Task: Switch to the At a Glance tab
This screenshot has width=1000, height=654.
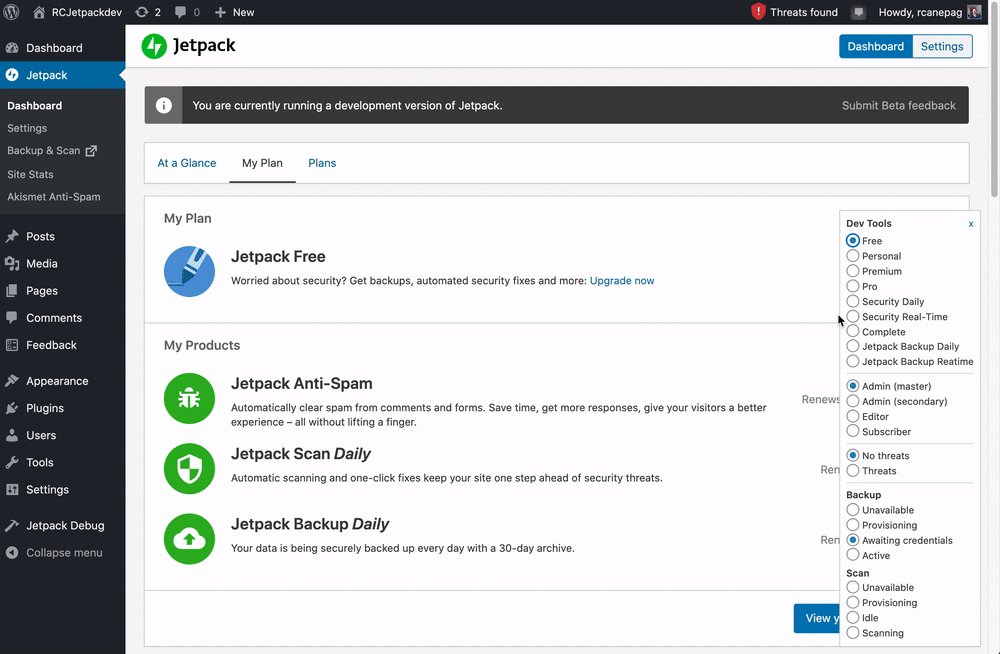Action: pyautogui.click(x=187, y=163)
